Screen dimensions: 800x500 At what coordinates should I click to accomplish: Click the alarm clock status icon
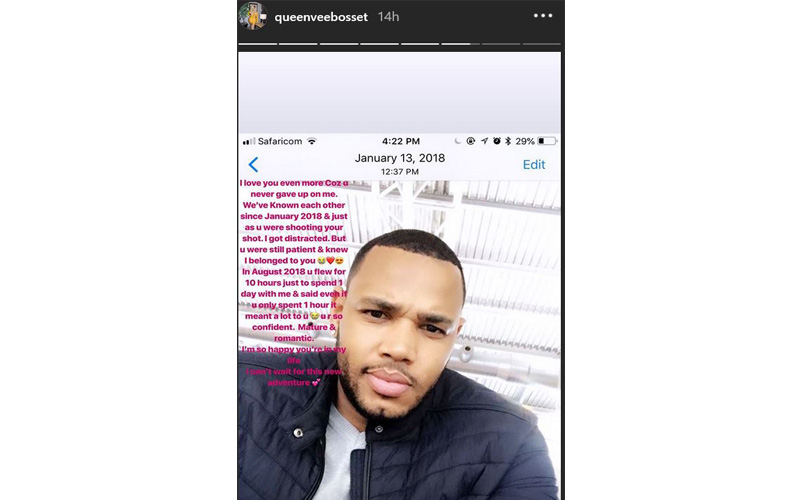[496, 141]
